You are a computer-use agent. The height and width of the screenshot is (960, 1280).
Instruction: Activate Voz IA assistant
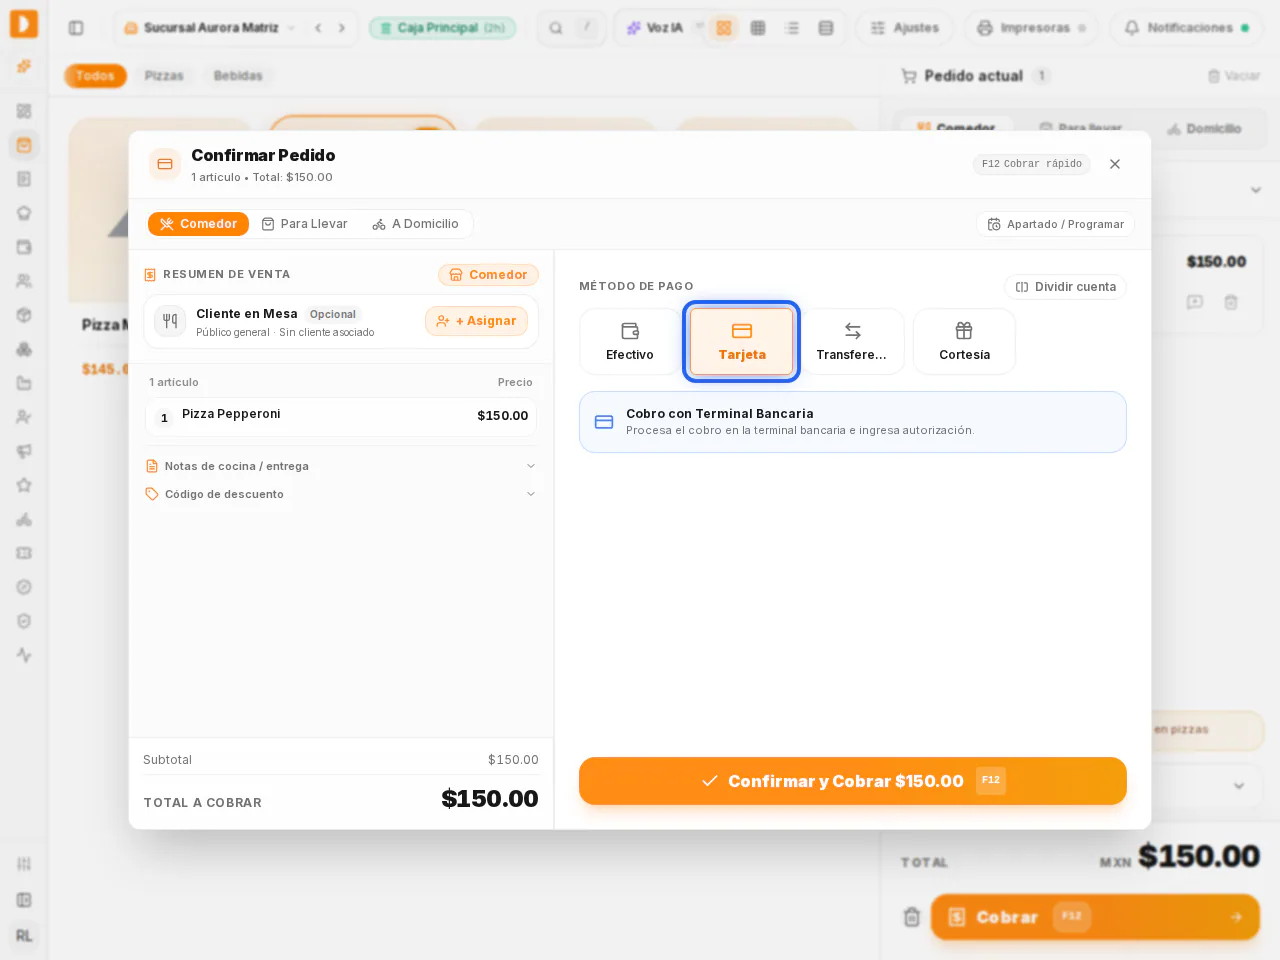pyautogui.click(x=656, y=28)
